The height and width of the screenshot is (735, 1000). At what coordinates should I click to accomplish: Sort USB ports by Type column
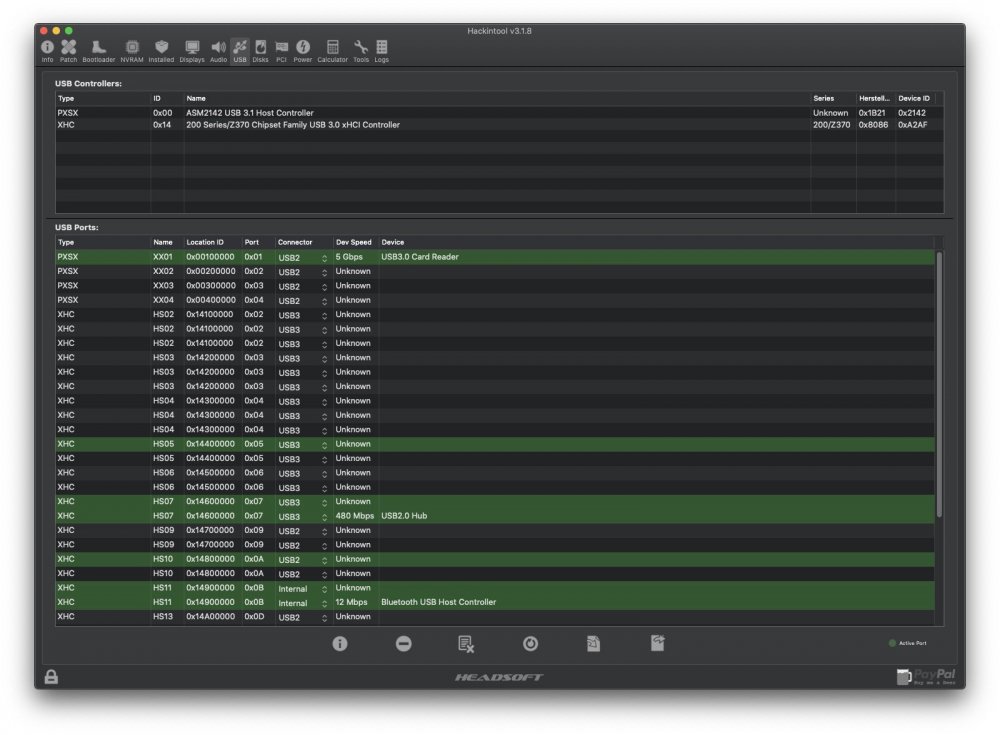[x=102, y=242]
